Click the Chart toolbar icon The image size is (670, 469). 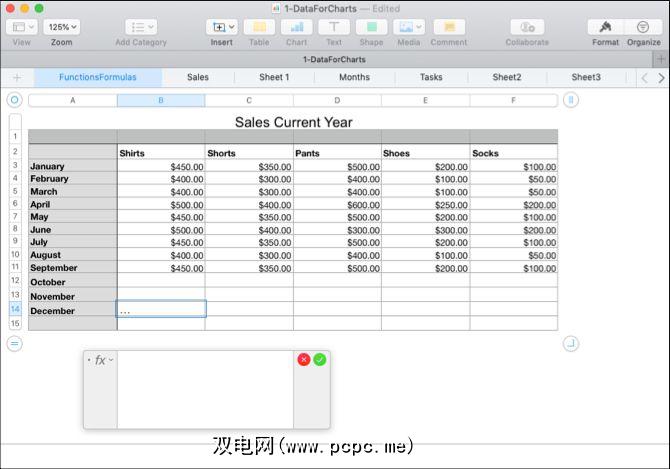pyautogui.click(x=296, y=27)
